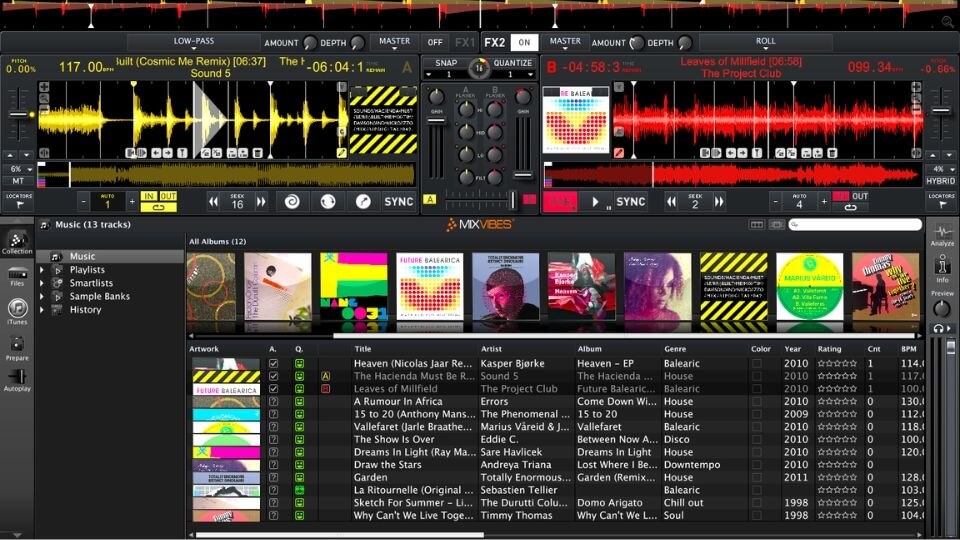Image resolution: width=960 pixels, height=540 pixels.
Task: Click deck A yellow pencil edit icon
Action: tap(342, 152)
